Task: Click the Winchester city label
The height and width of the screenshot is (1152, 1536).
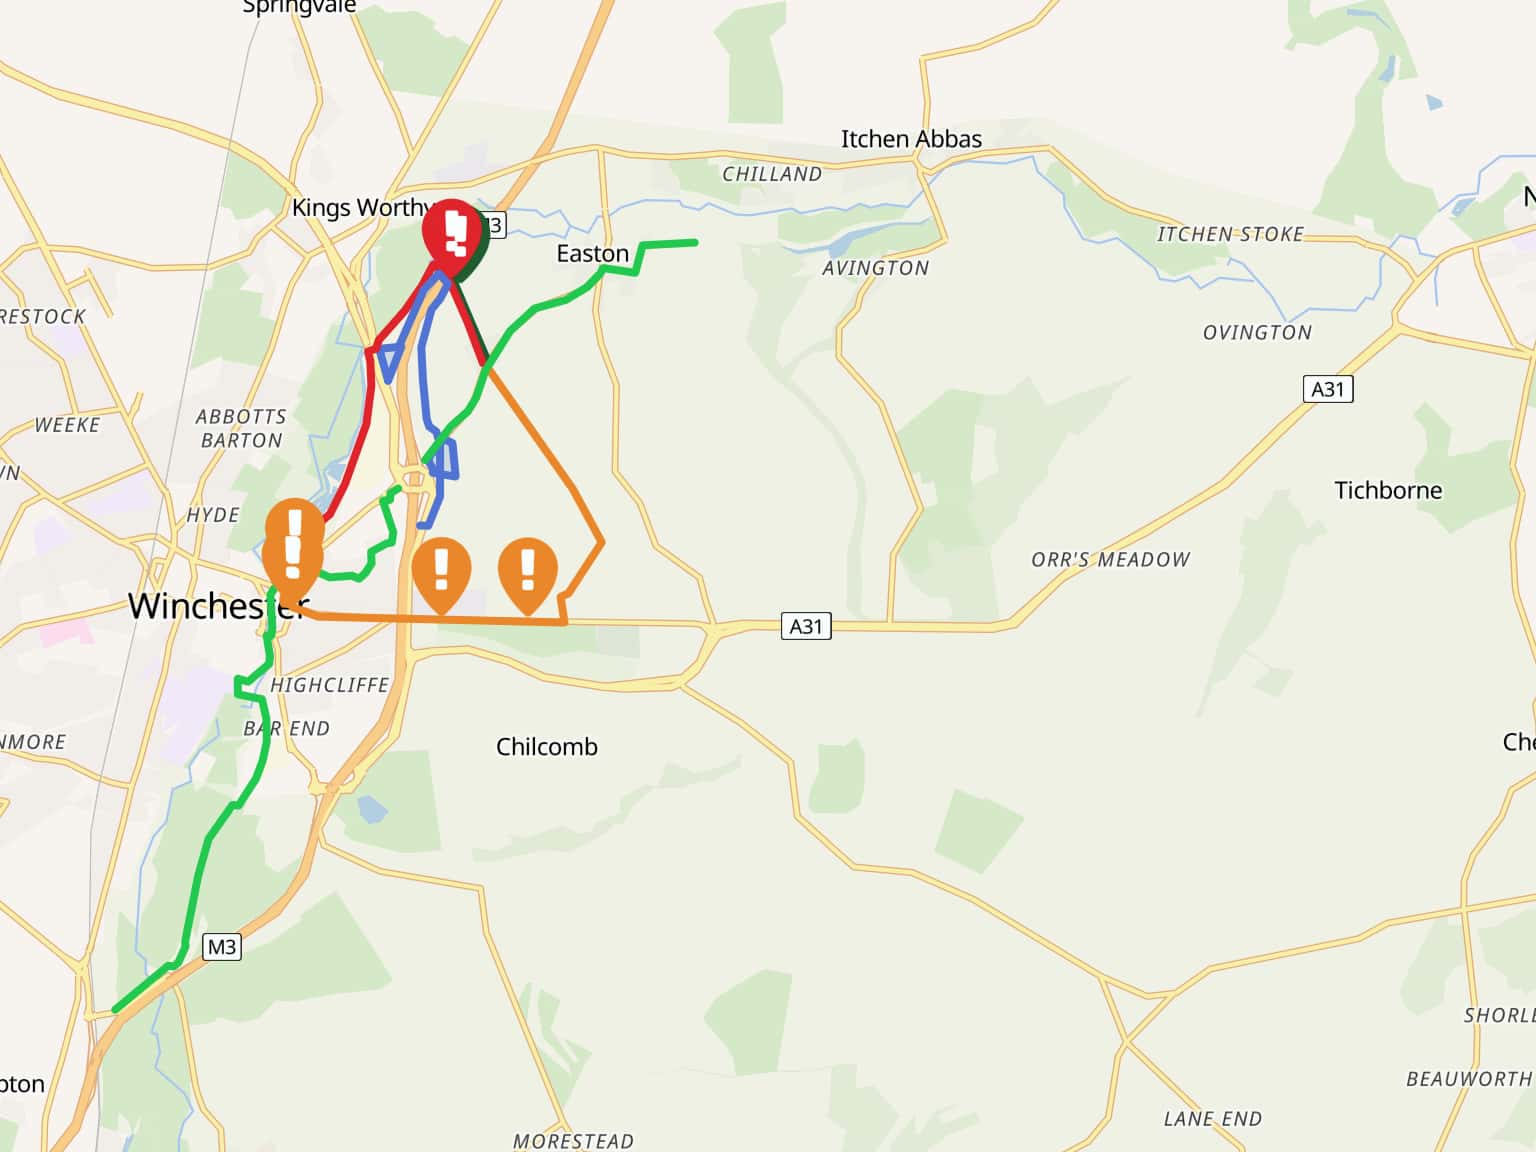Action: [216, 606]
